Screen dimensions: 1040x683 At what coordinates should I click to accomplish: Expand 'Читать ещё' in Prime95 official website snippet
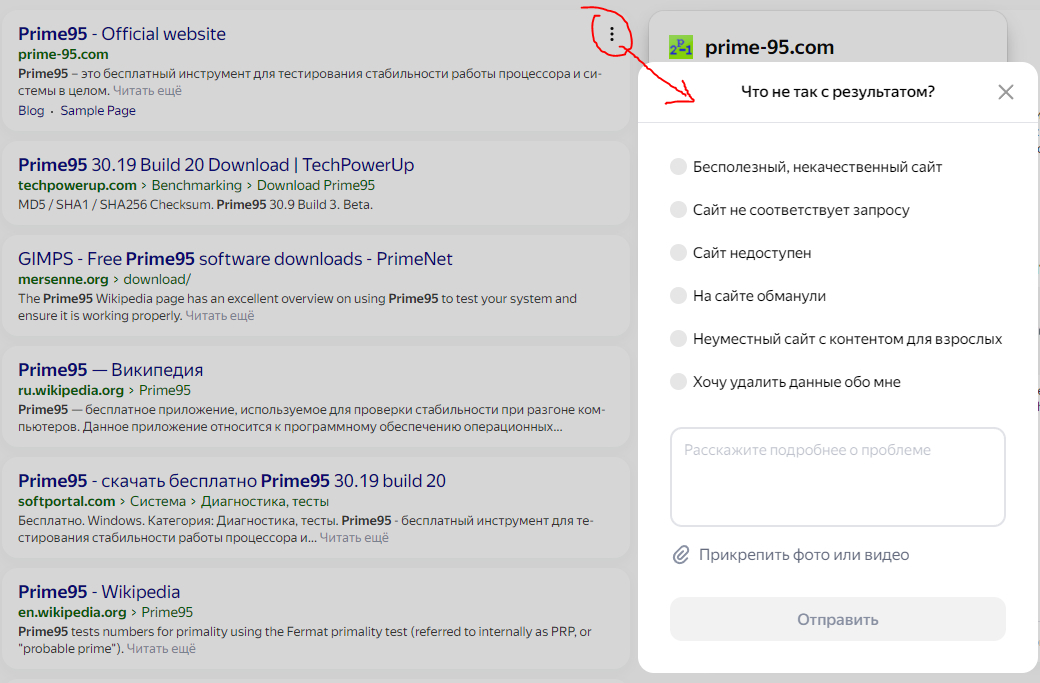147,90
